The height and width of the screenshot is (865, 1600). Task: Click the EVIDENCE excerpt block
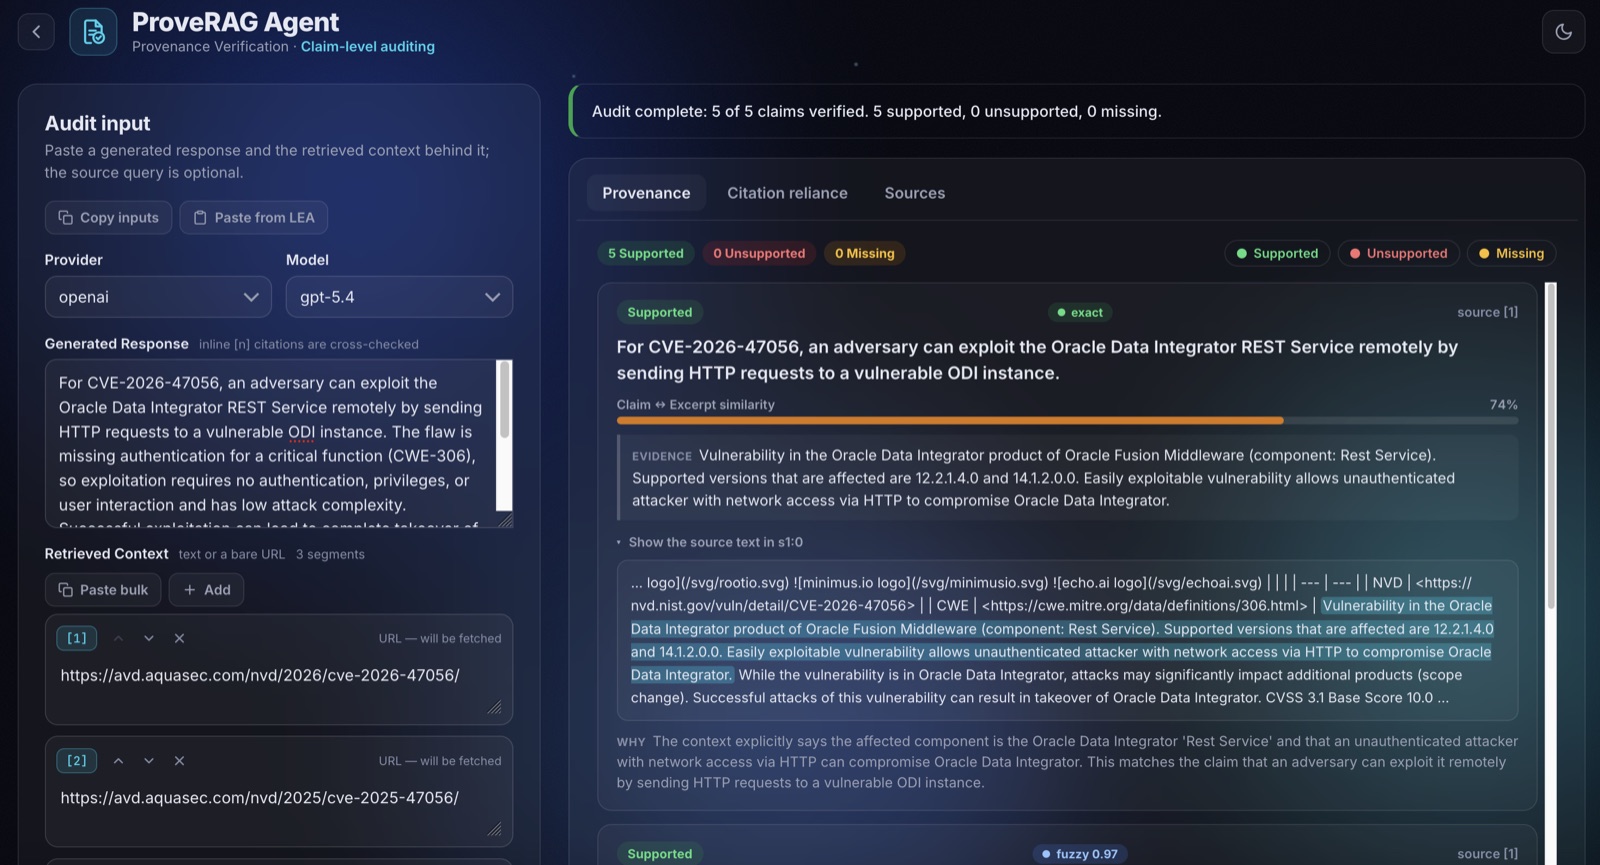click(x=1067, y=478)
